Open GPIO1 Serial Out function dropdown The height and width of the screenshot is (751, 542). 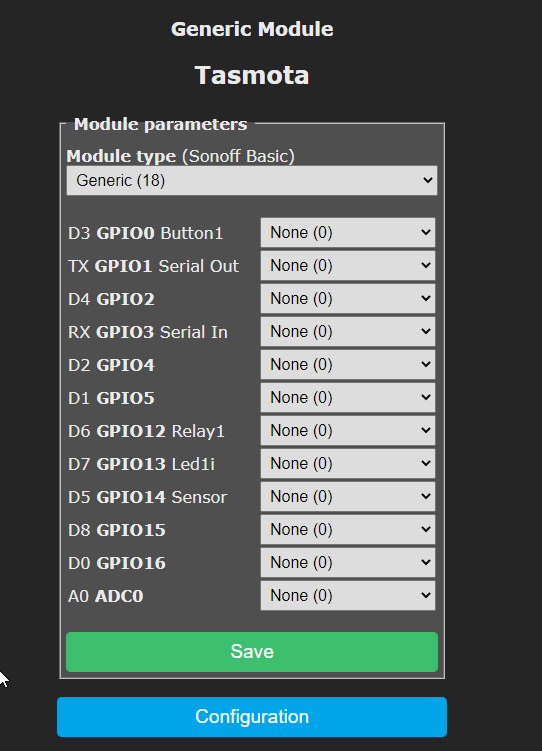tap(348, 266)
